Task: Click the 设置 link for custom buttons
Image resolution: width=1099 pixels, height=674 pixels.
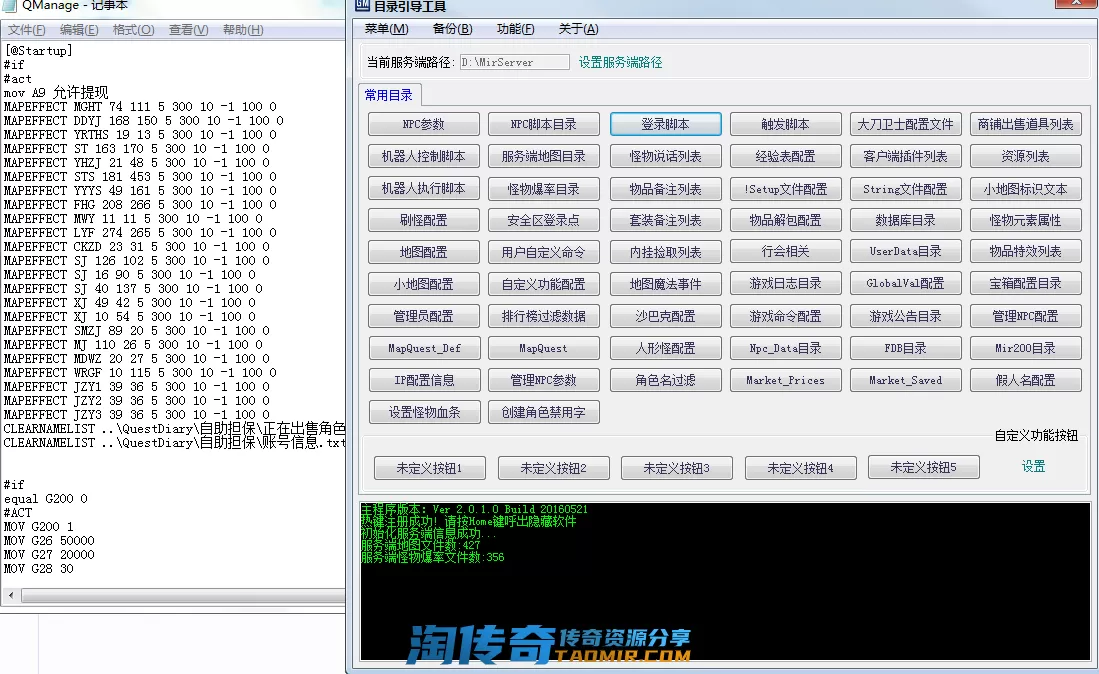Action: 1033,467
